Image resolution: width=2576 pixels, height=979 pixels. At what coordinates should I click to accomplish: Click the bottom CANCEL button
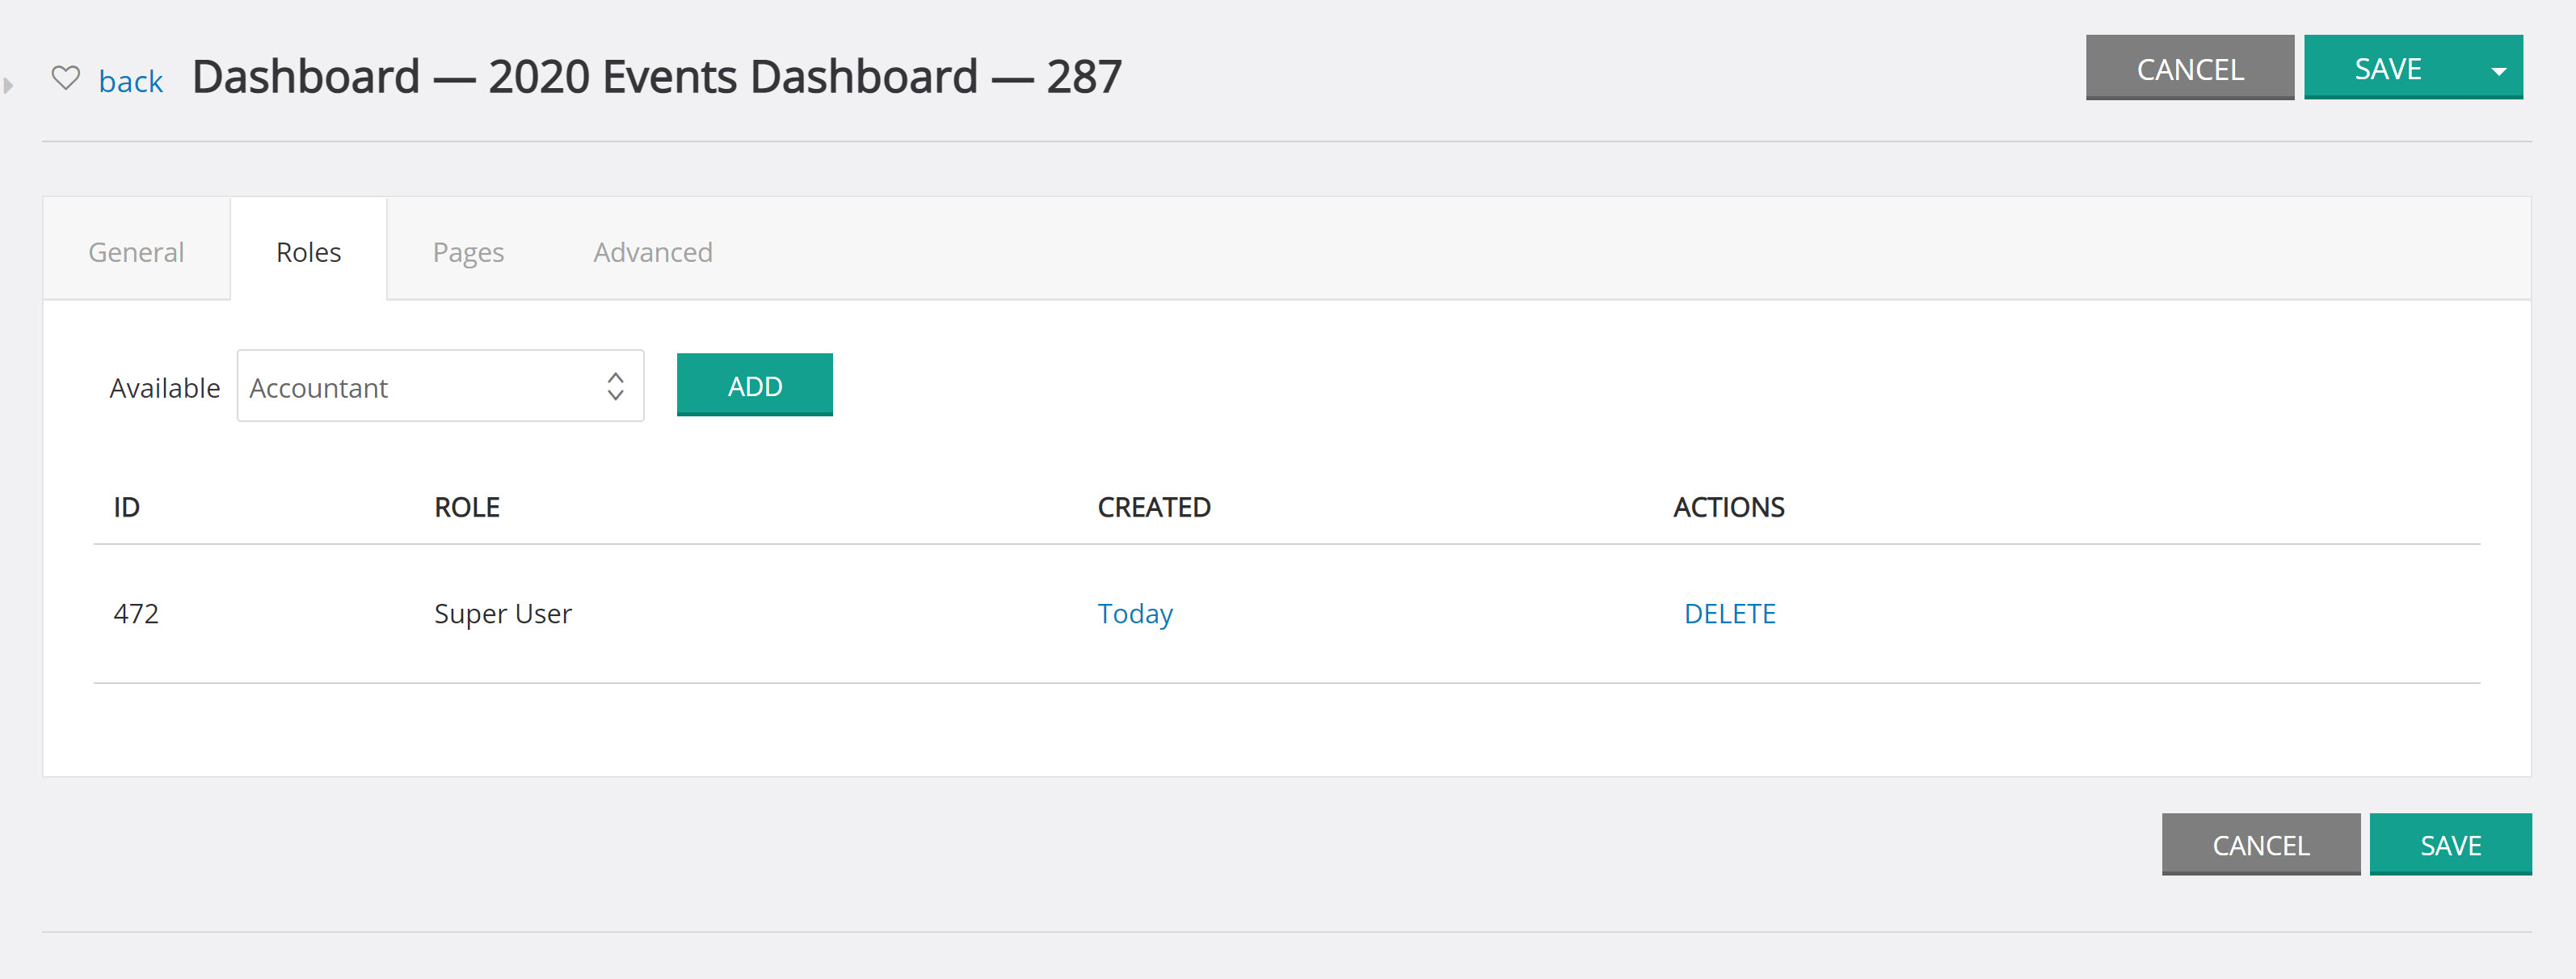click(2260, 845)
